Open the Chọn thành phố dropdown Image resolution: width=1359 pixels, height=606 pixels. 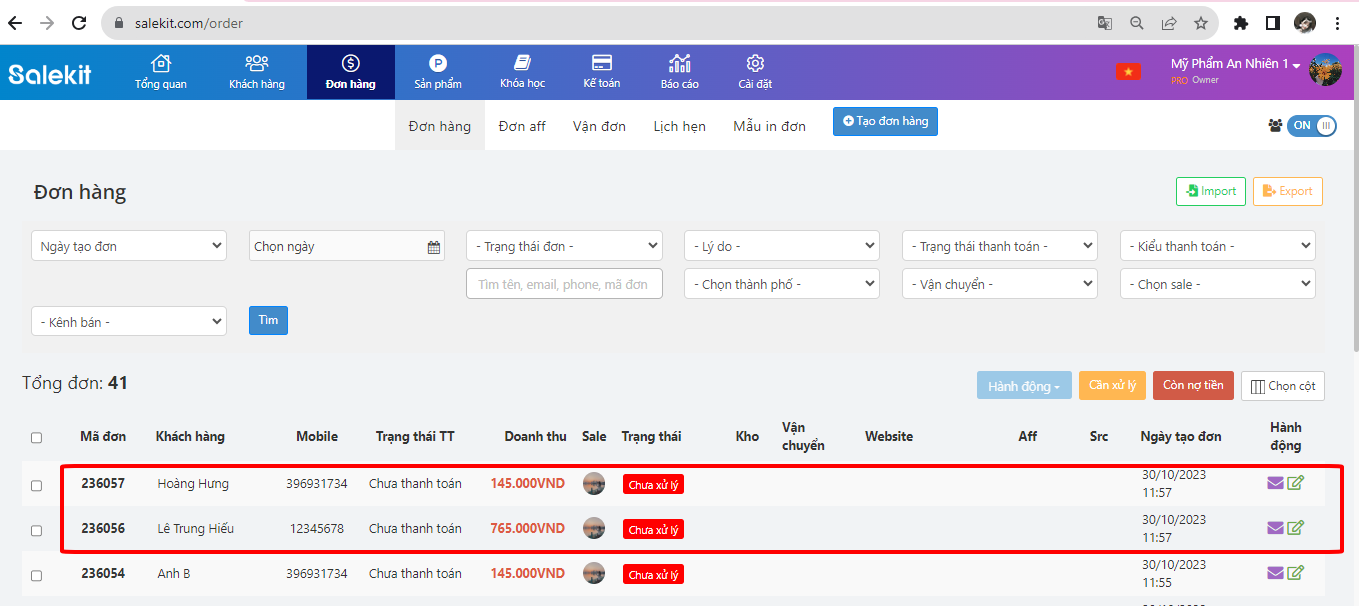click(x=782, y=284)
